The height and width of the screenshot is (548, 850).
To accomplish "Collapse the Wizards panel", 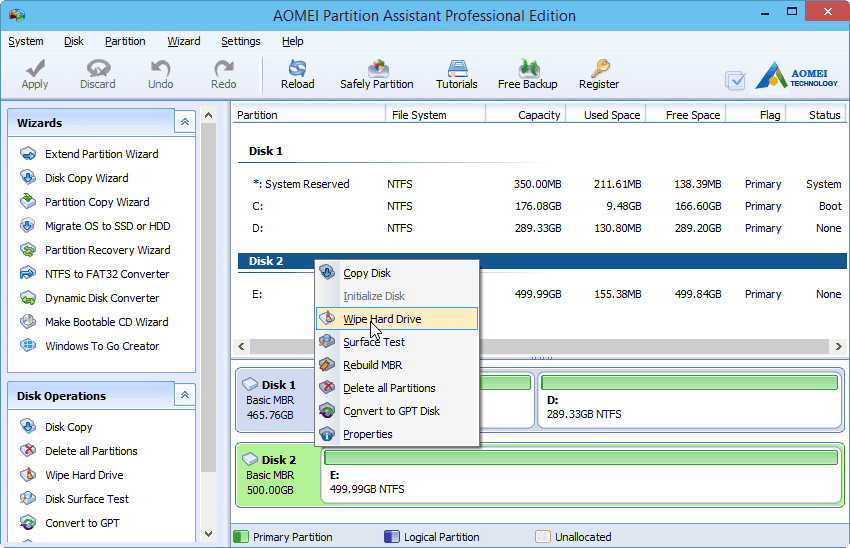I will (x=184, y=122).
